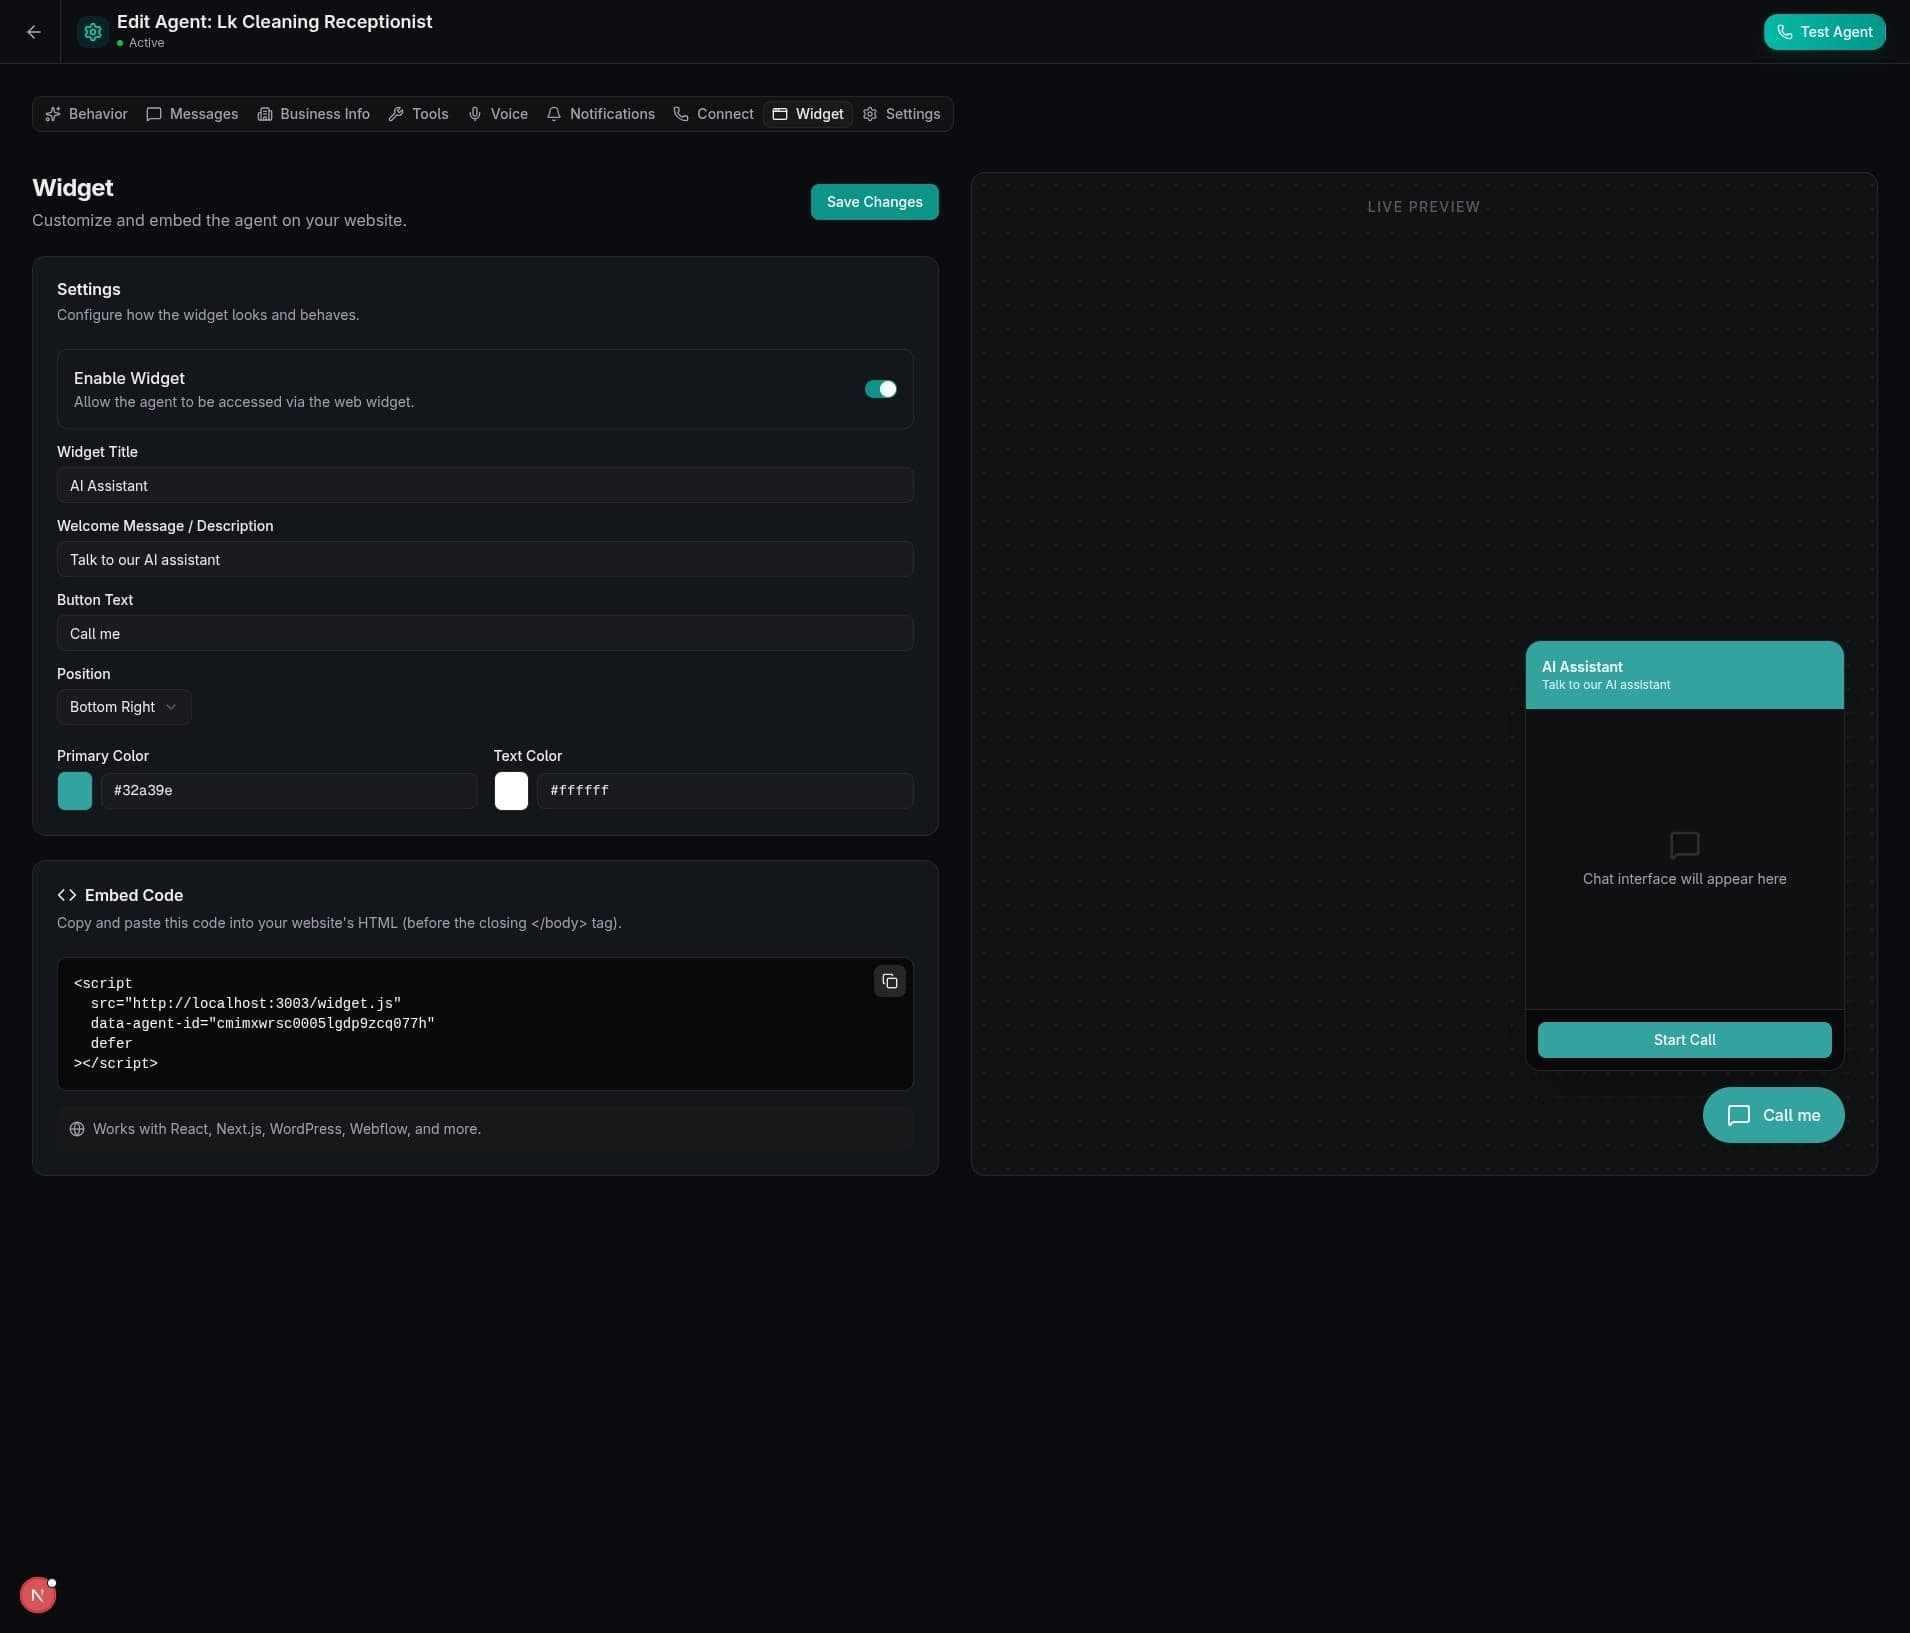Click the Business Info briefcase icon

pos(265,114)
